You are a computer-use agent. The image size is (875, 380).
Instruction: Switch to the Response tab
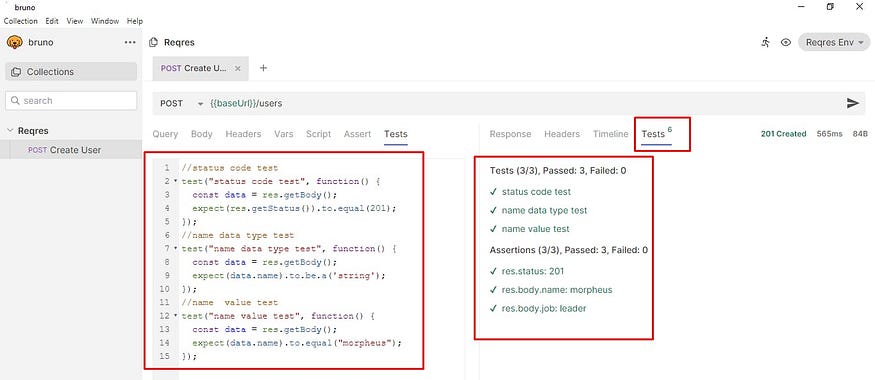pyautogui.click(x=510, y=134)
